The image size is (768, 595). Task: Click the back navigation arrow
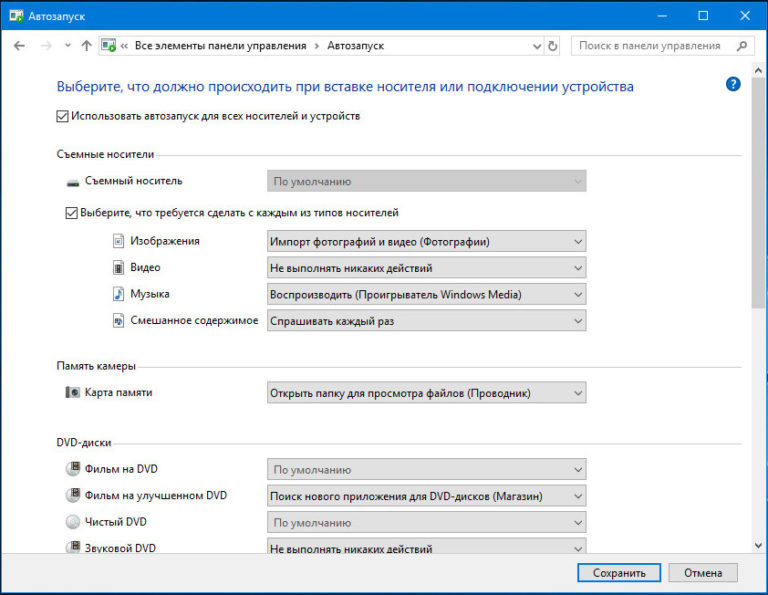(20, 46)
